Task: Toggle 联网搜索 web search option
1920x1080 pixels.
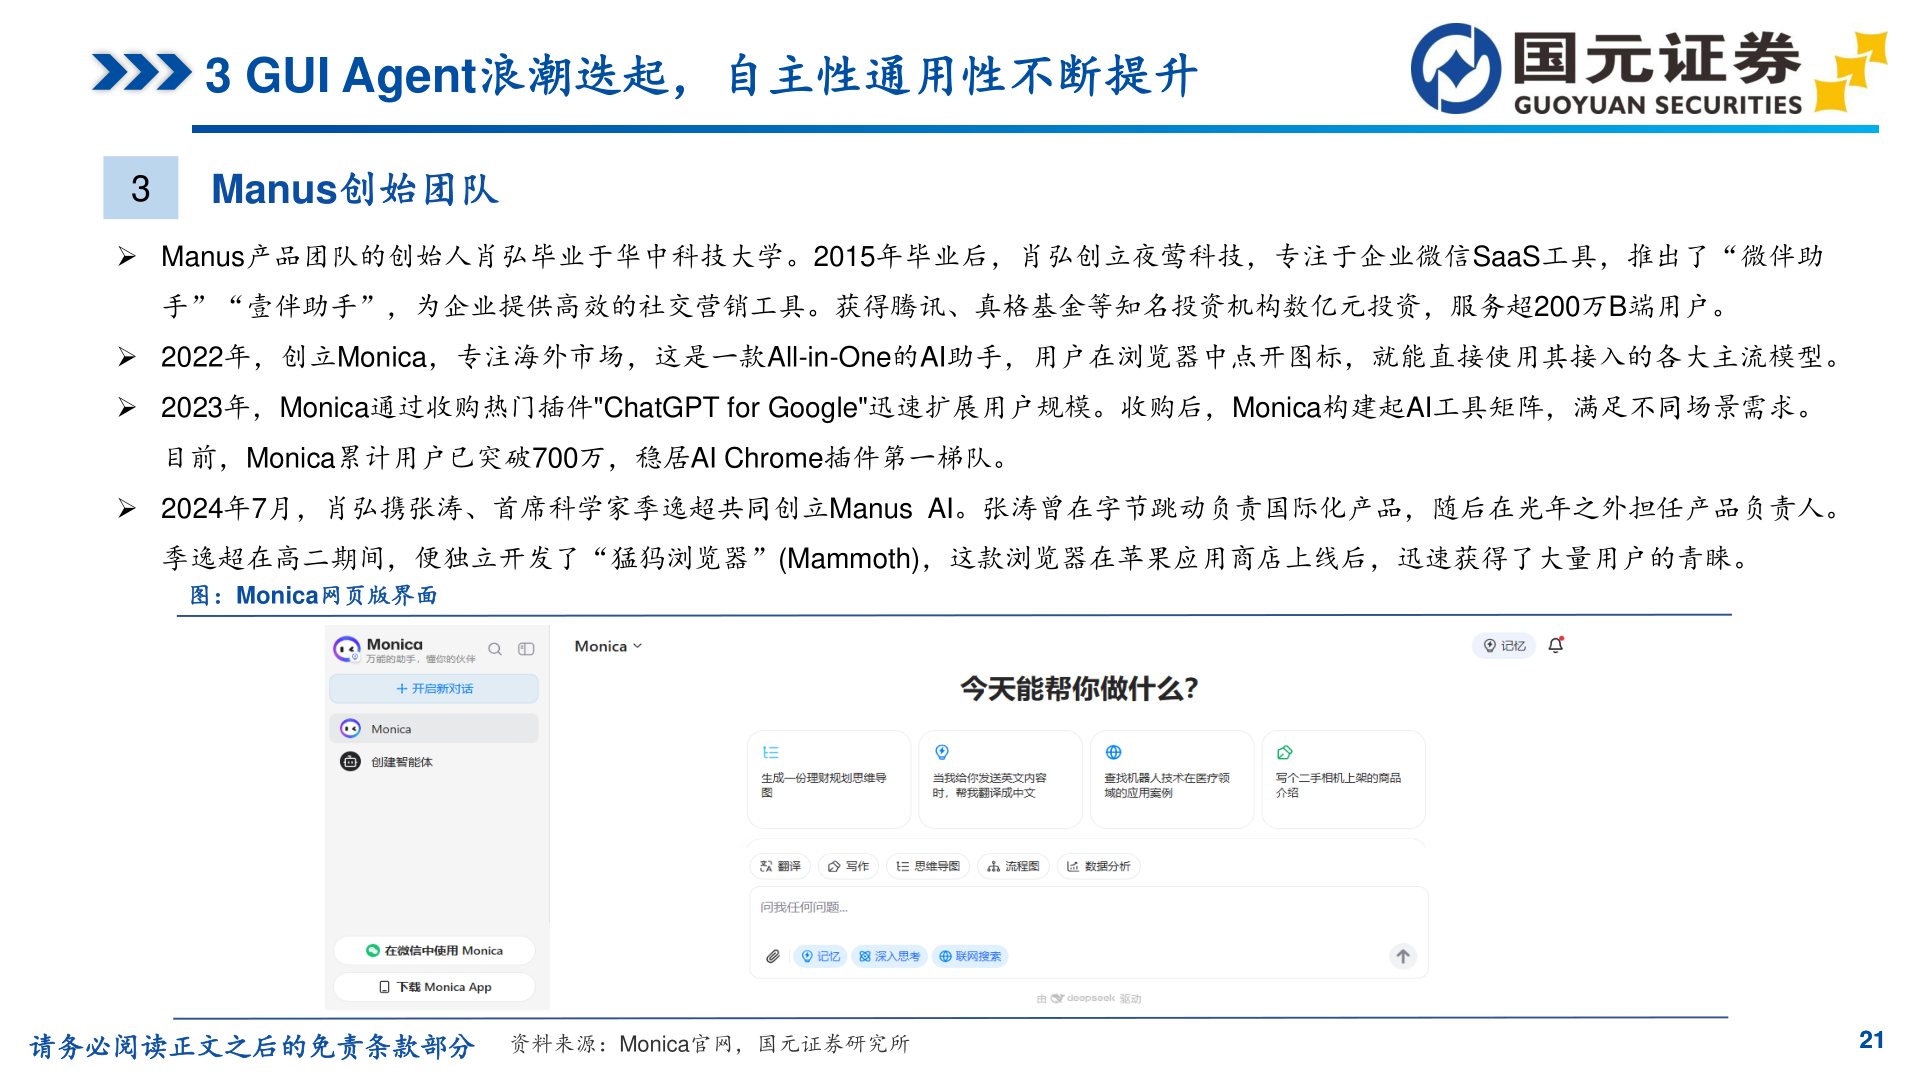Action: (970, 956)
